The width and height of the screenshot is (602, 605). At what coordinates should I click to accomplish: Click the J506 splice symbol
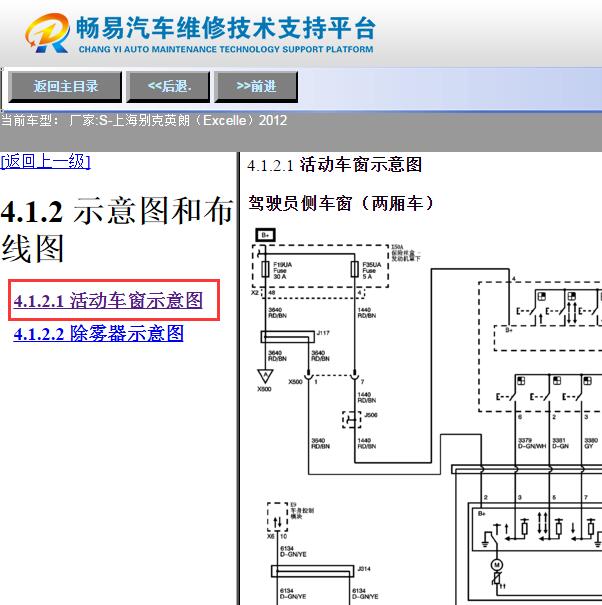(x=352, y=419)
